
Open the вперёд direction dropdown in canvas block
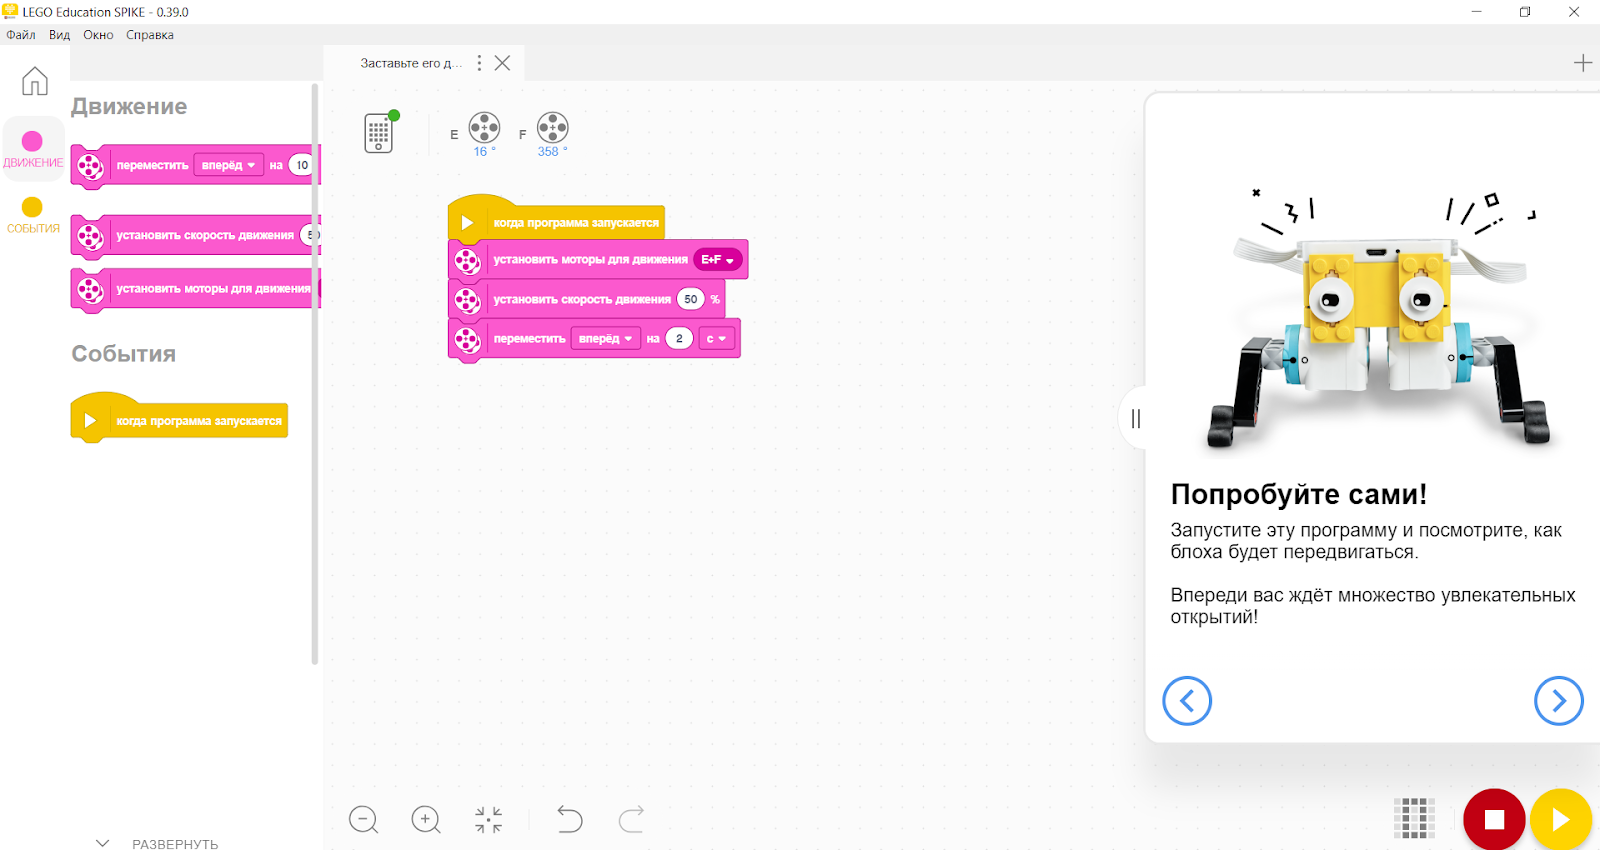[605, 339]
